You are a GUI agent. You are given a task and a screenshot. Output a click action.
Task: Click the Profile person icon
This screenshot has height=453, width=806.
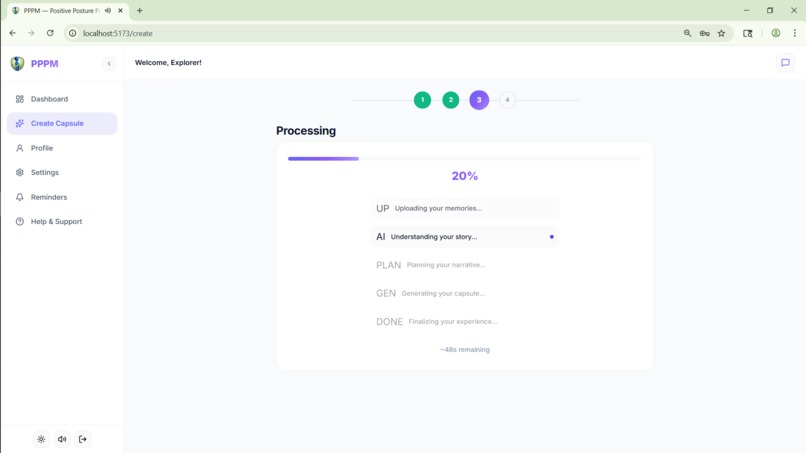[x=20, y=148]
